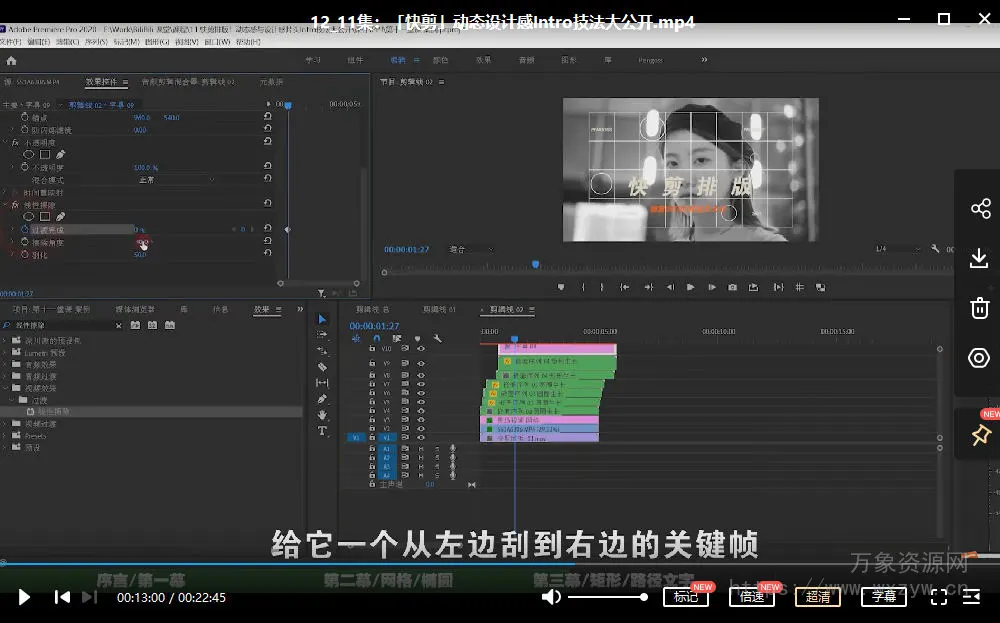1000x623 pixels.
Task: Expand the Lumetri 预设 folder
Action: tap(6, 353)
